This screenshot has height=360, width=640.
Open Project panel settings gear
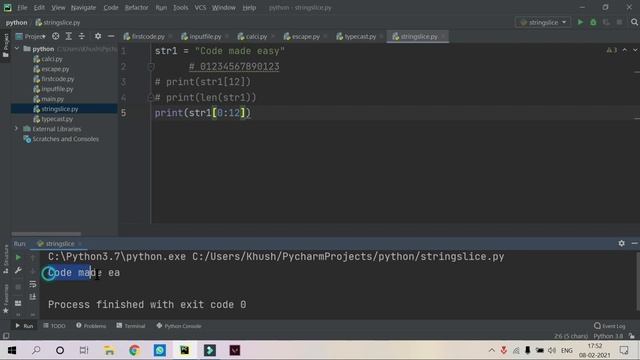pyautogui.click(x=98, y=36)
